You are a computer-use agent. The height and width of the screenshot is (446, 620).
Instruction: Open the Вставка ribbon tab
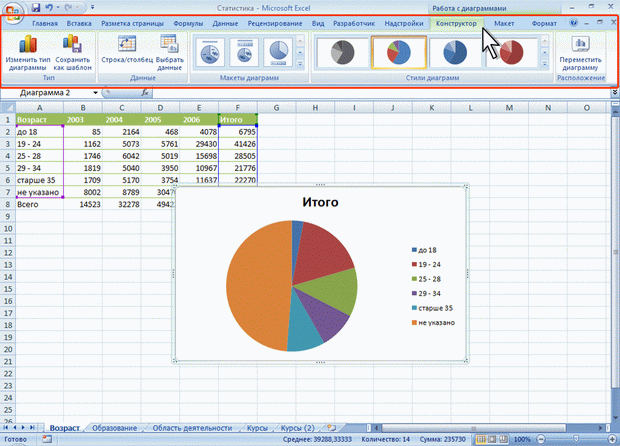[x=79, y=23]
